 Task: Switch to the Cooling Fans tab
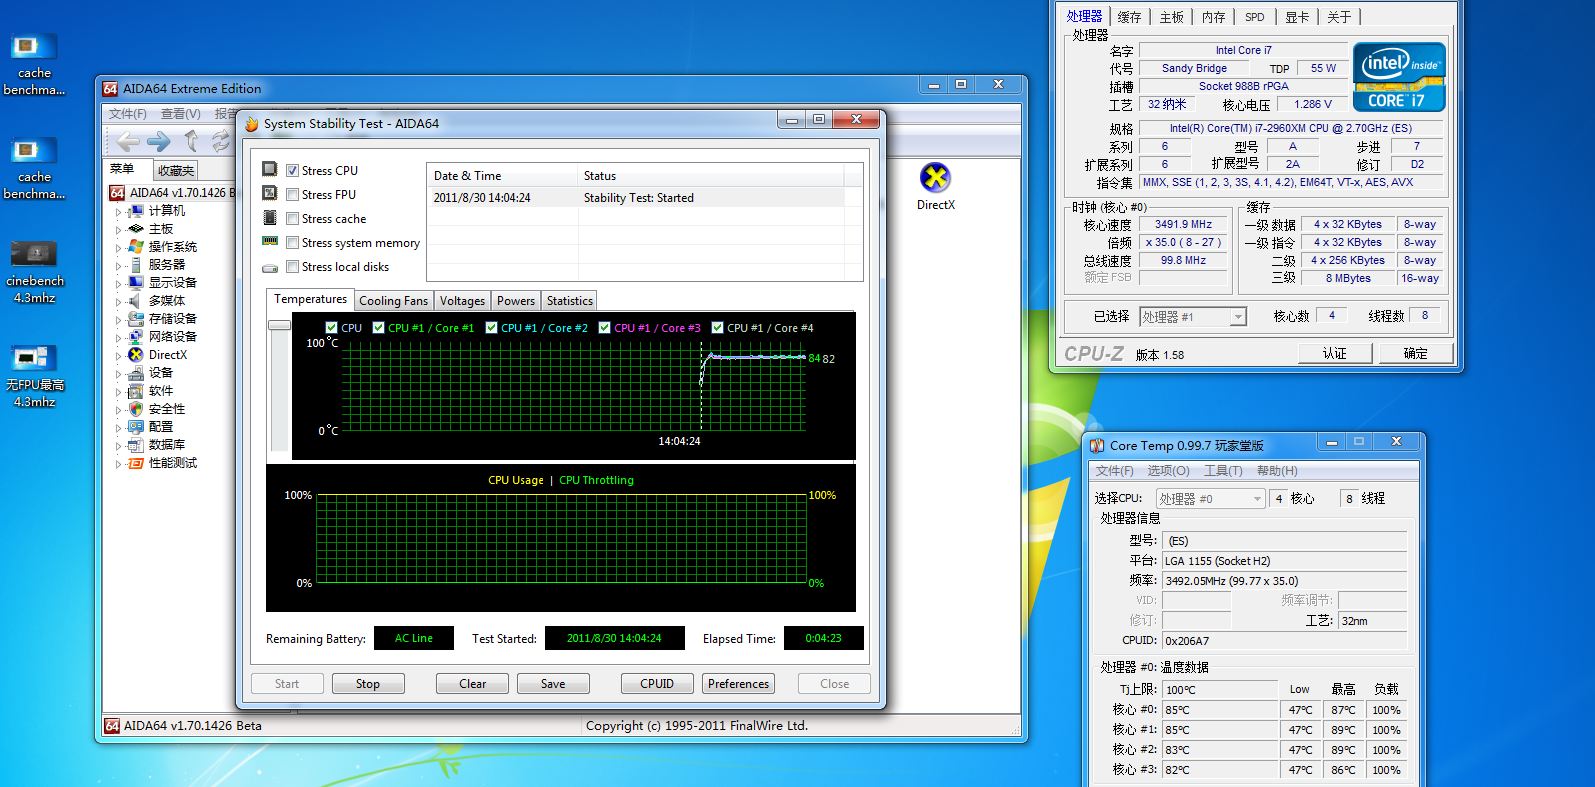click(393, 301)
